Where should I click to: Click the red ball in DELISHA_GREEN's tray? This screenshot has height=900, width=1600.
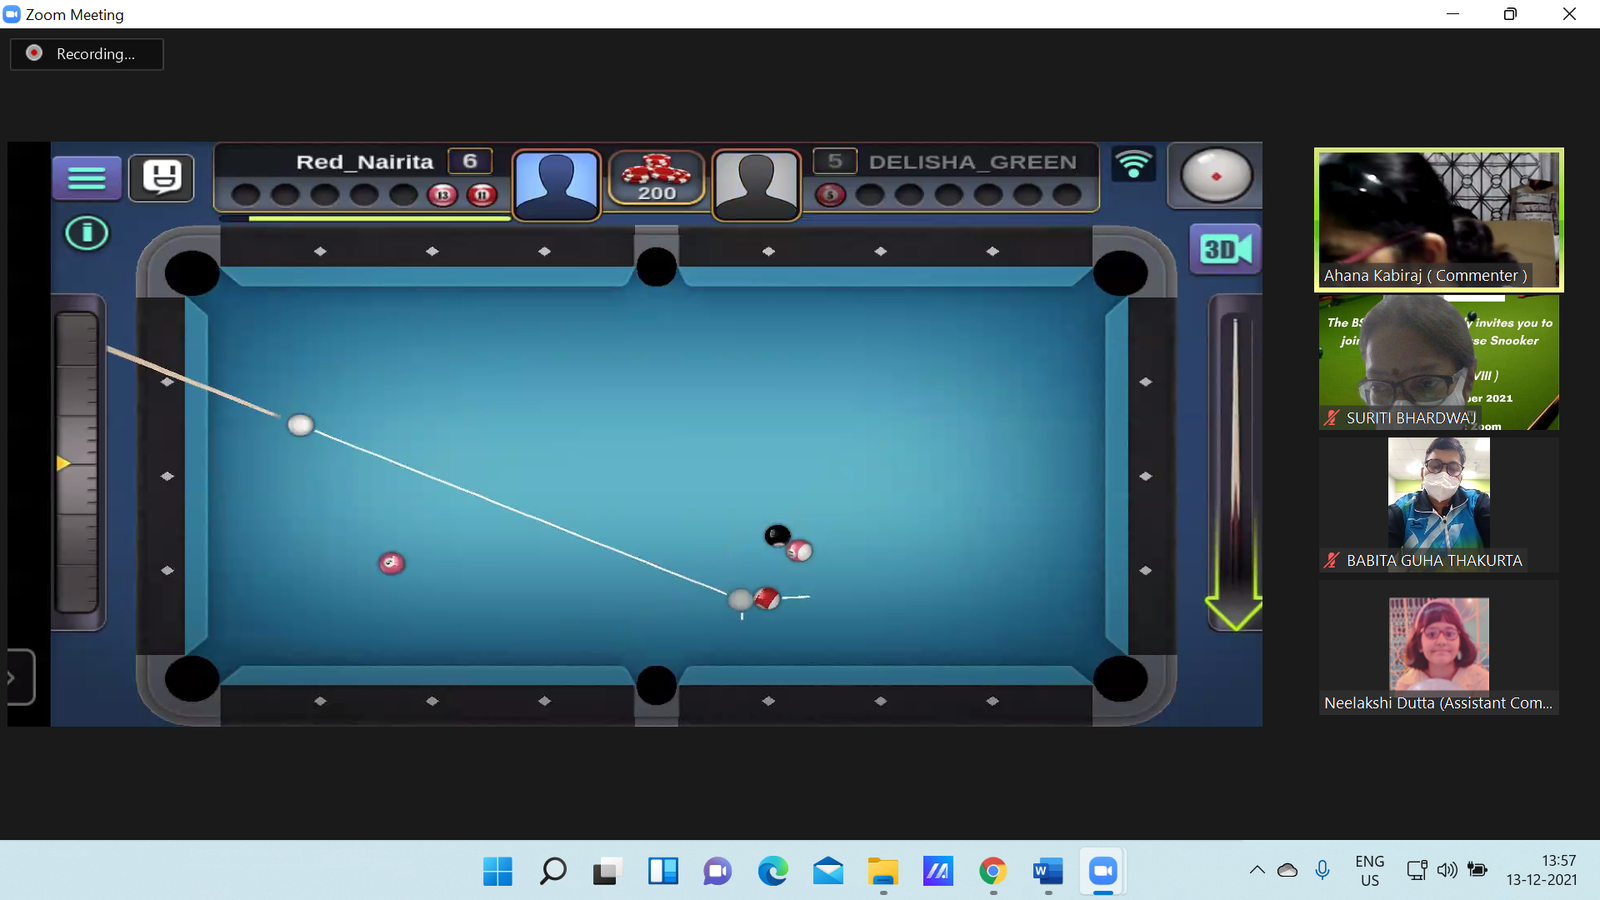coord(830,195)
